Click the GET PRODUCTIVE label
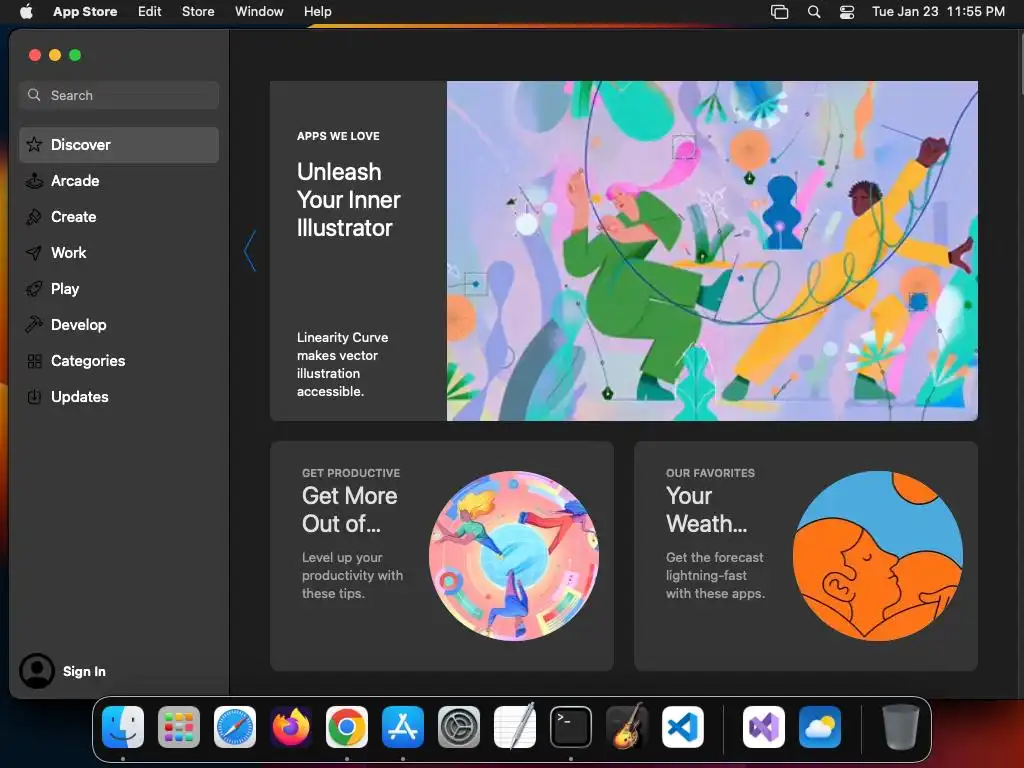1024x768 pixels. click(351, 473)
